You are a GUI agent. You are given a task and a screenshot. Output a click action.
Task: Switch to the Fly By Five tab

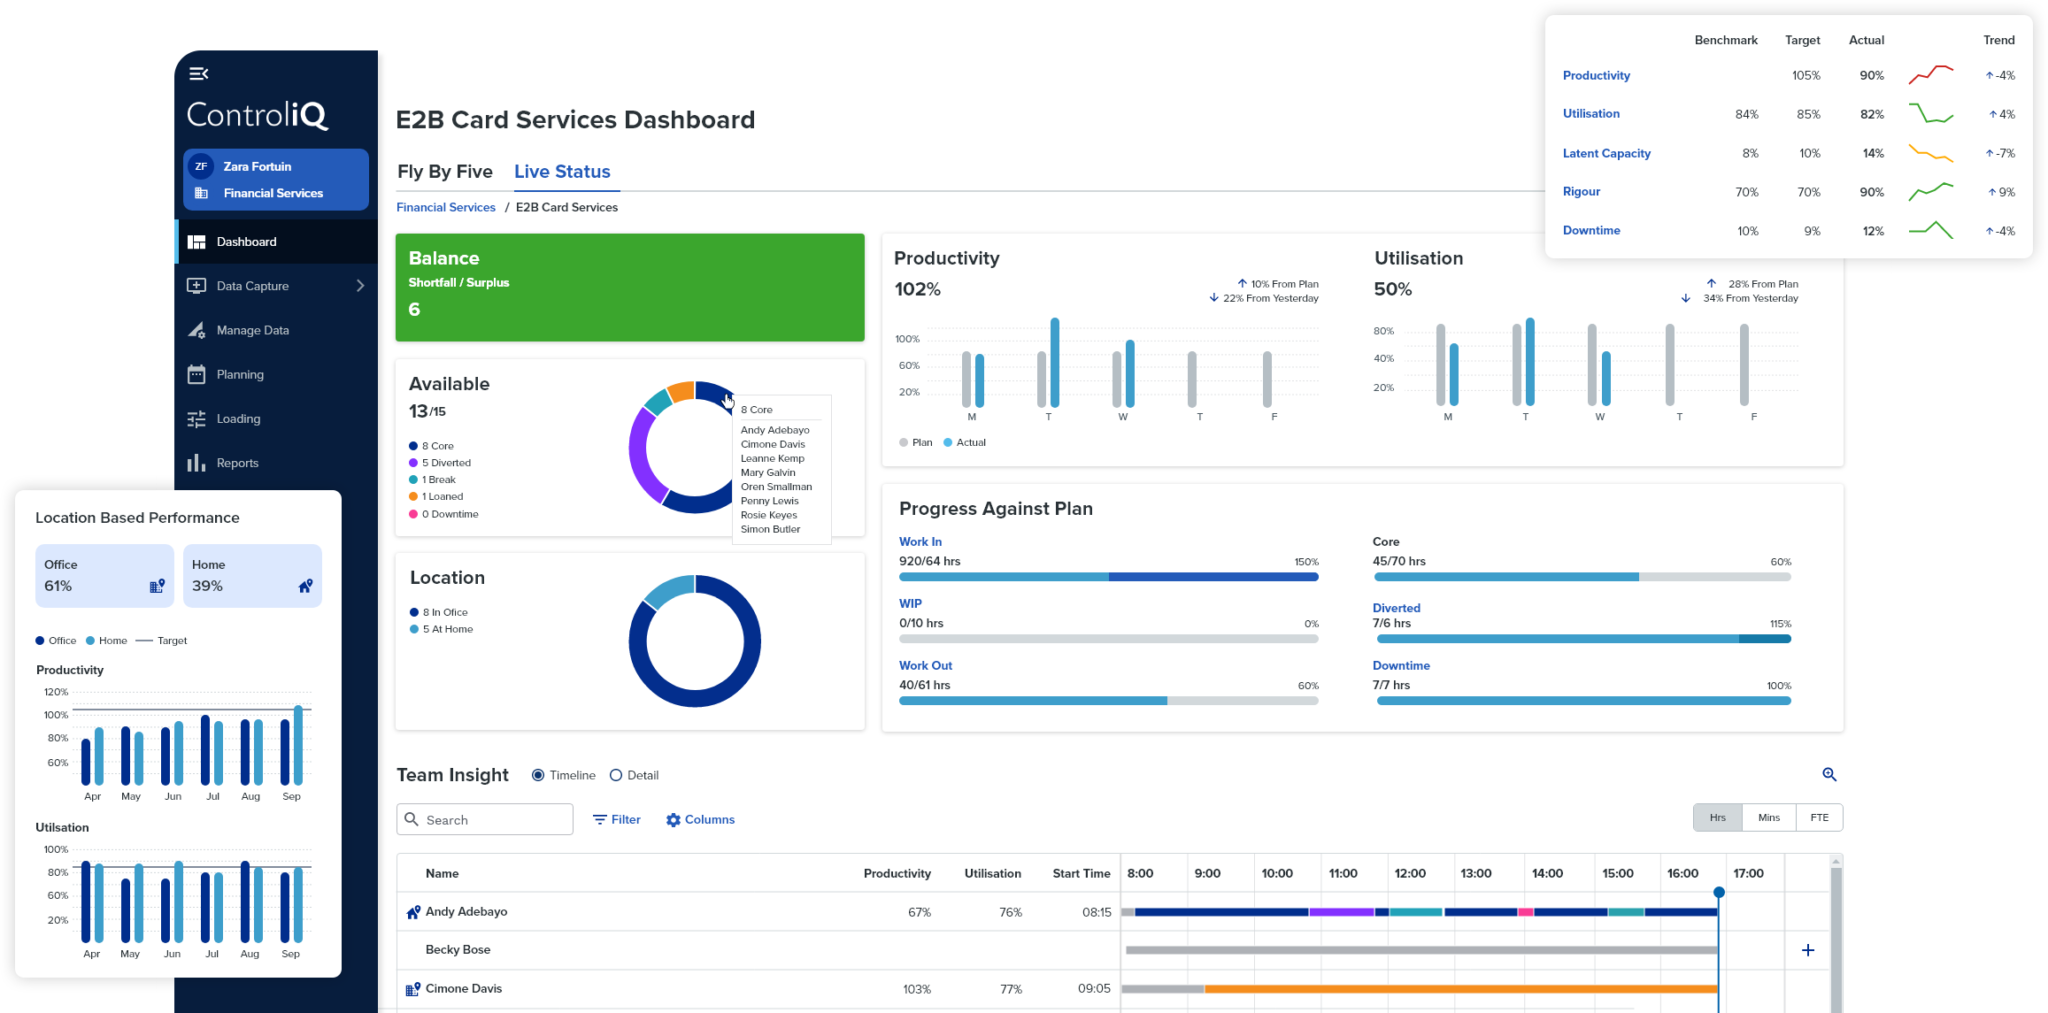pyautogui.click(x=444, y=172)
